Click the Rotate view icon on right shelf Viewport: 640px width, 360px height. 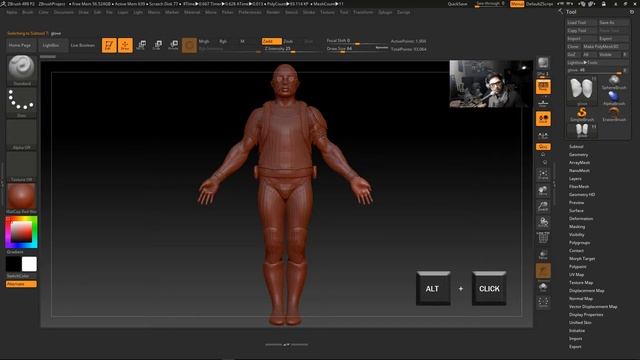(543, 222)
